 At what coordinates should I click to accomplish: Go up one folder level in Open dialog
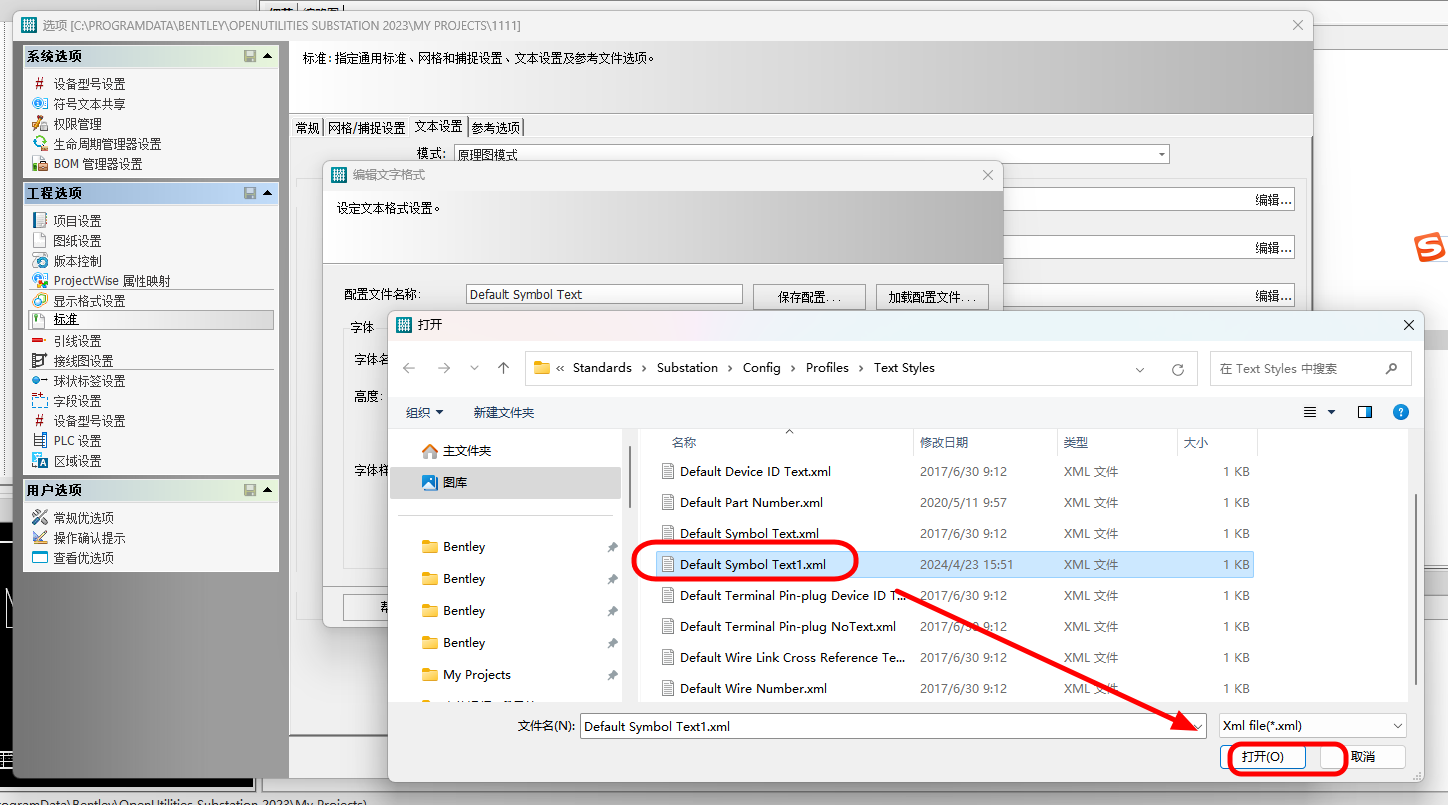click(x=503, y=368)
